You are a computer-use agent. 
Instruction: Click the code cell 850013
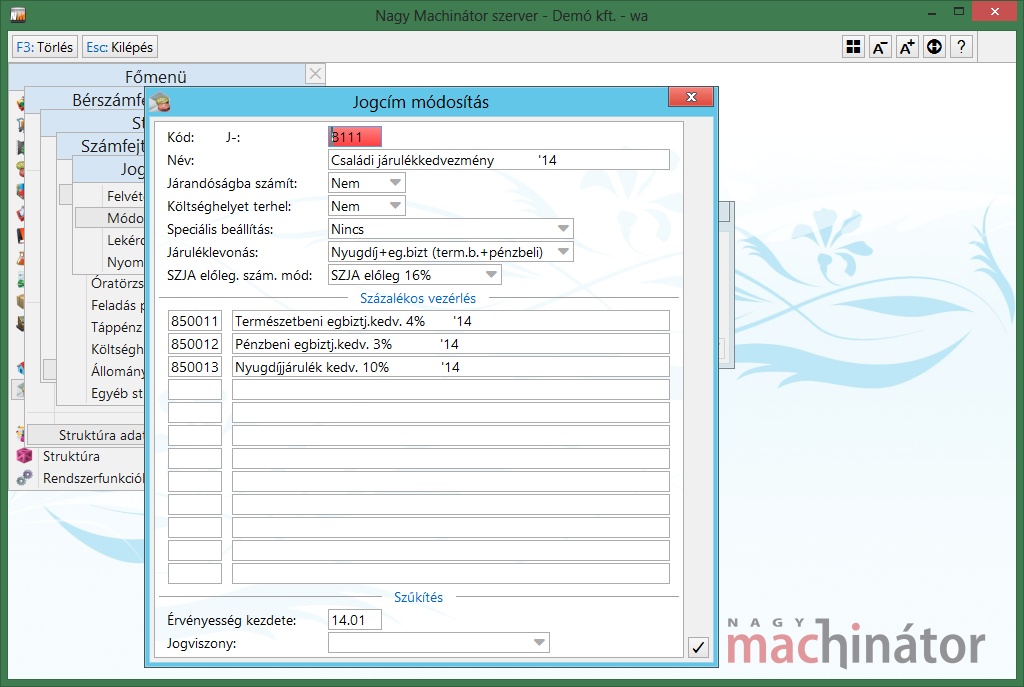tap(195, 366)
